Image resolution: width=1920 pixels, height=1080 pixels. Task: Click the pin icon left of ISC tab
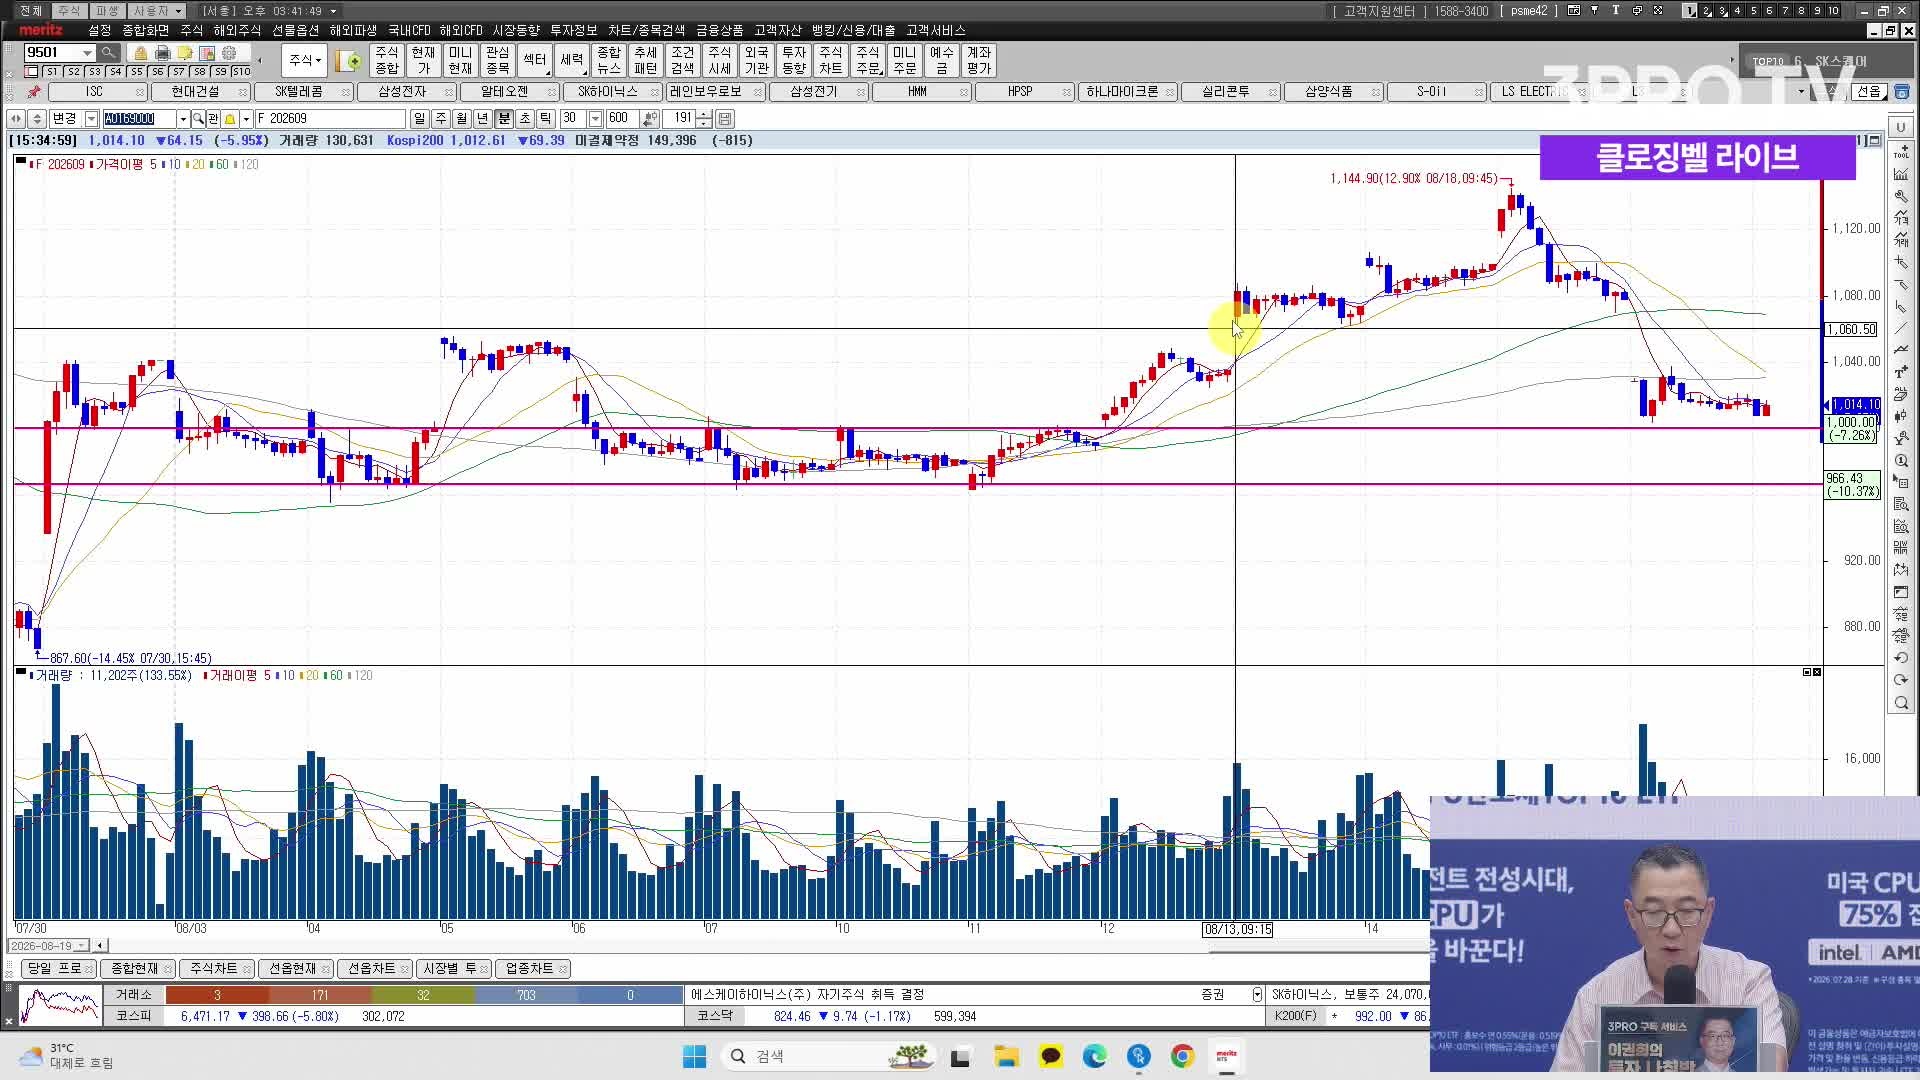click(34, 92)
